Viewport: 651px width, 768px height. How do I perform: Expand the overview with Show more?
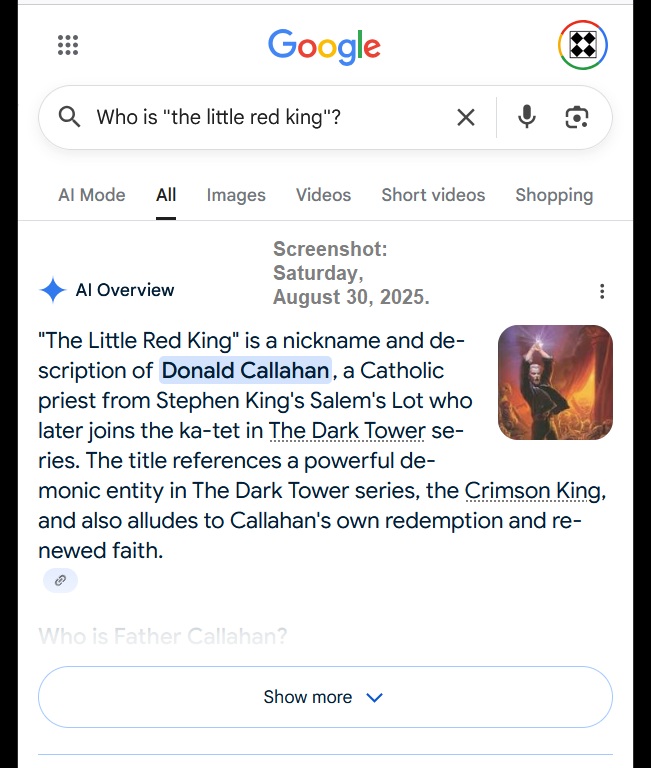click(x=324, y=697)
